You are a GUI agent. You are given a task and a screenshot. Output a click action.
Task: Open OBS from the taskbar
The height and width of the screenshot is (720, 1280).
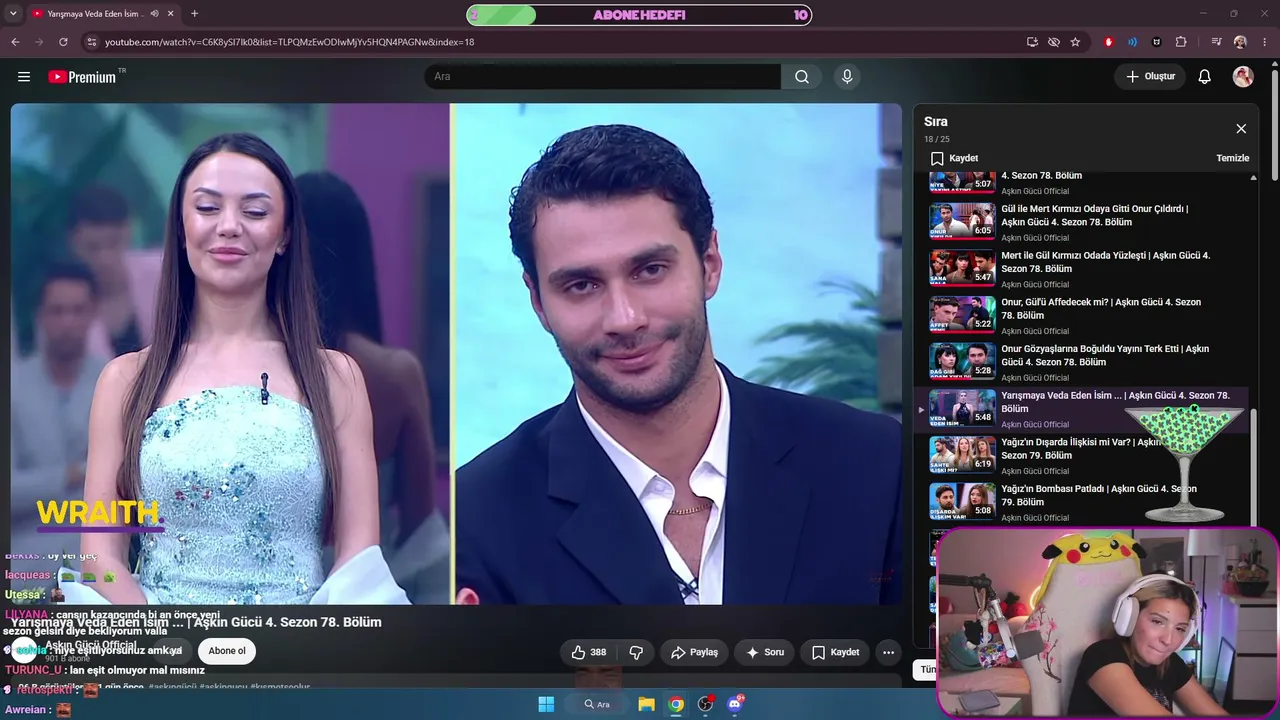point(706,704)
